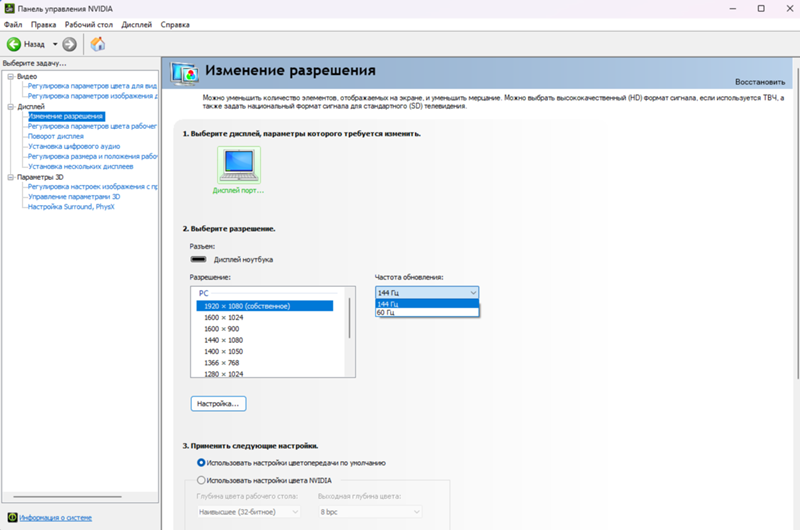Screen dimensions: 800x530
Task: Select Использовать настройки цвета NVIDIA radio
Action: pos(201,480)
